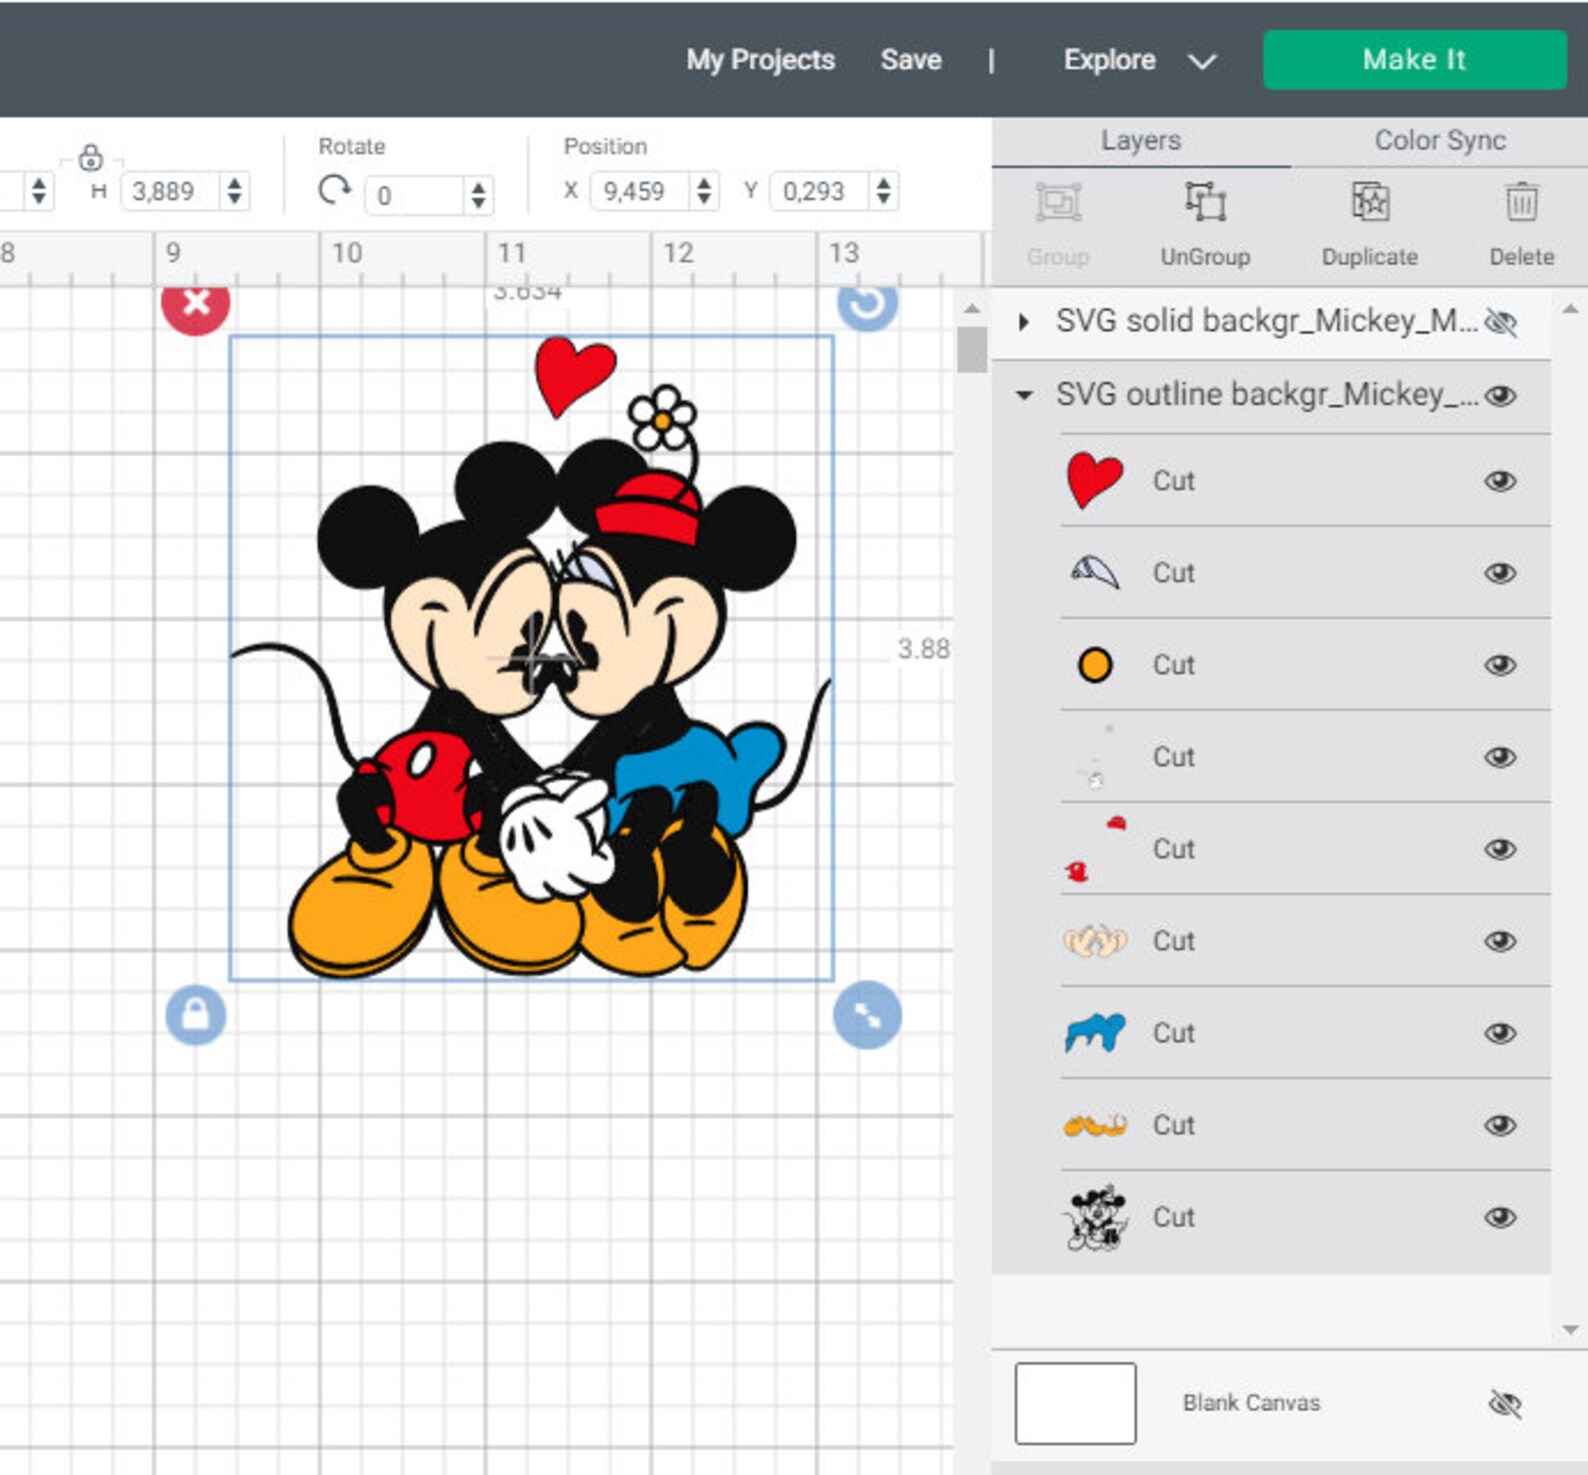Open My Projects
Screen dimensions: 1588x1475
(x=760, y=60)
